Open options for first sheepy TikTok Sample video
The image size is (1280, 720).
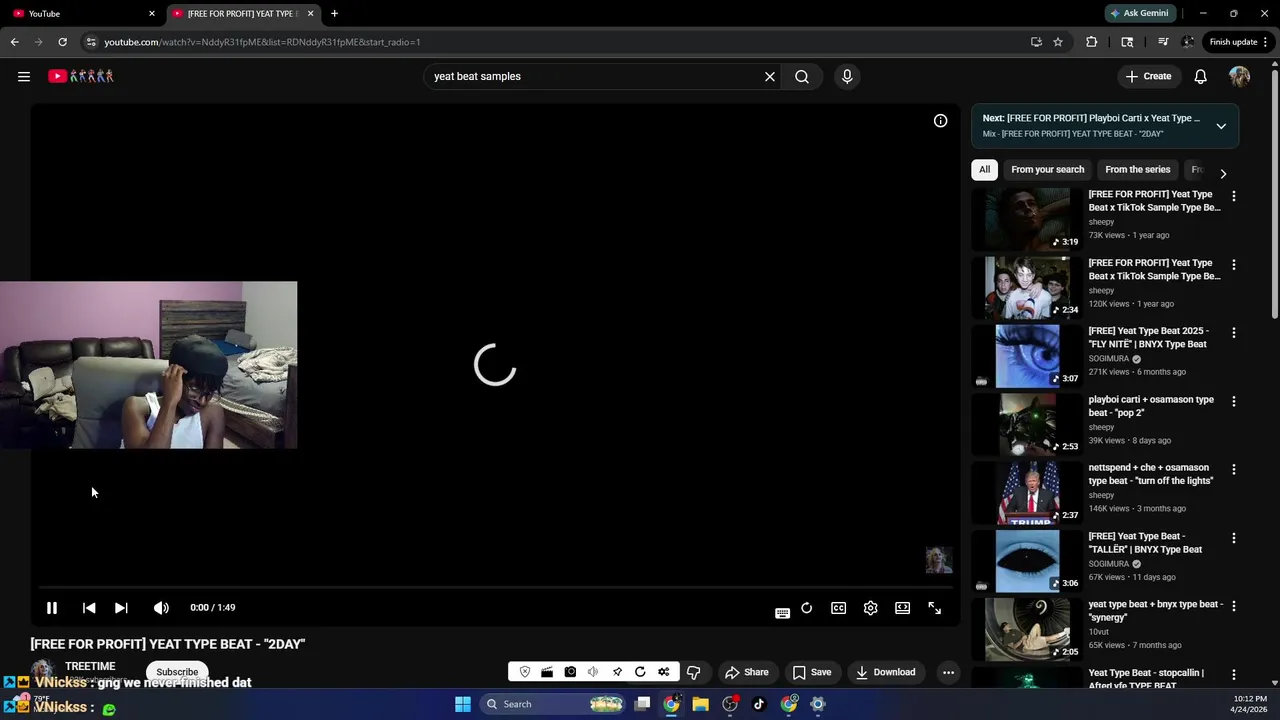pyautogui.click(x=1233, y=197)
